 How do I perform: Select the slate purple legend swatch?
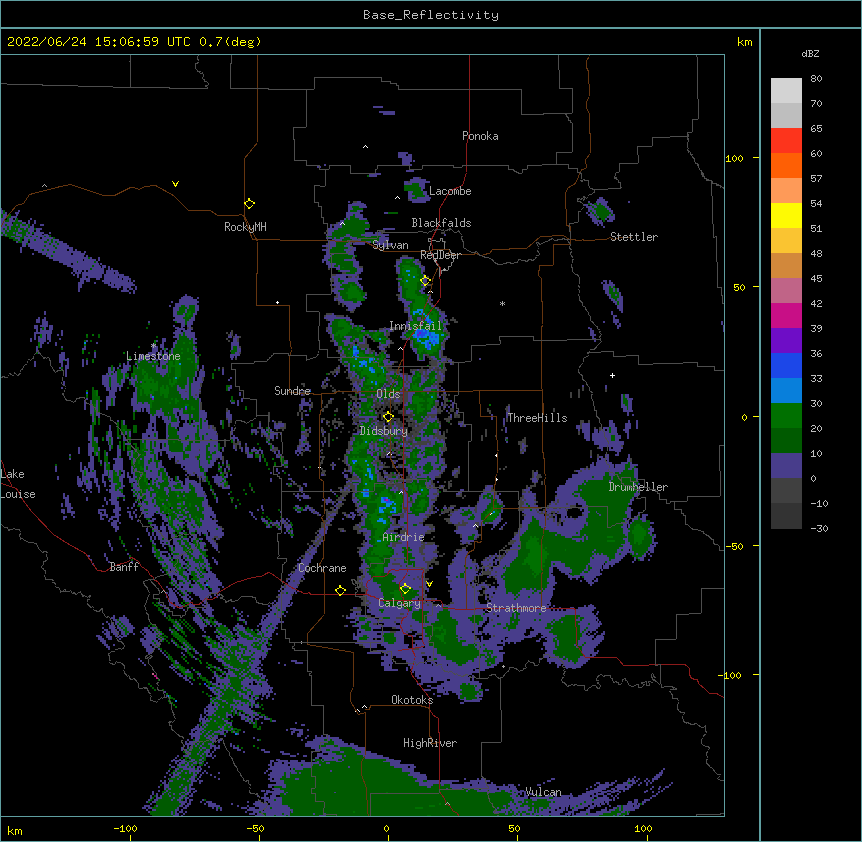point(786,466)
